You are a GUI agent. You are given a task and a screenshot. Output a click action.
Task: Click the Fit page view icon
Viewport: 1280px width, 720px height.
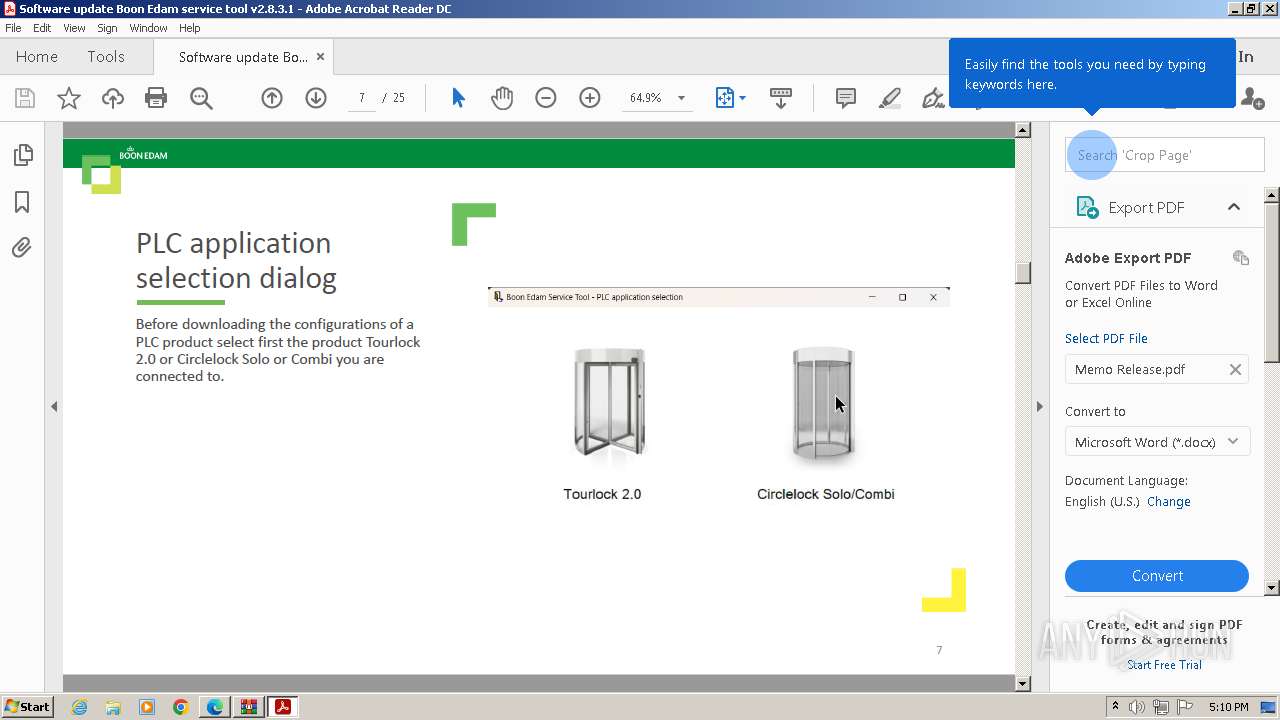(725, 98)
